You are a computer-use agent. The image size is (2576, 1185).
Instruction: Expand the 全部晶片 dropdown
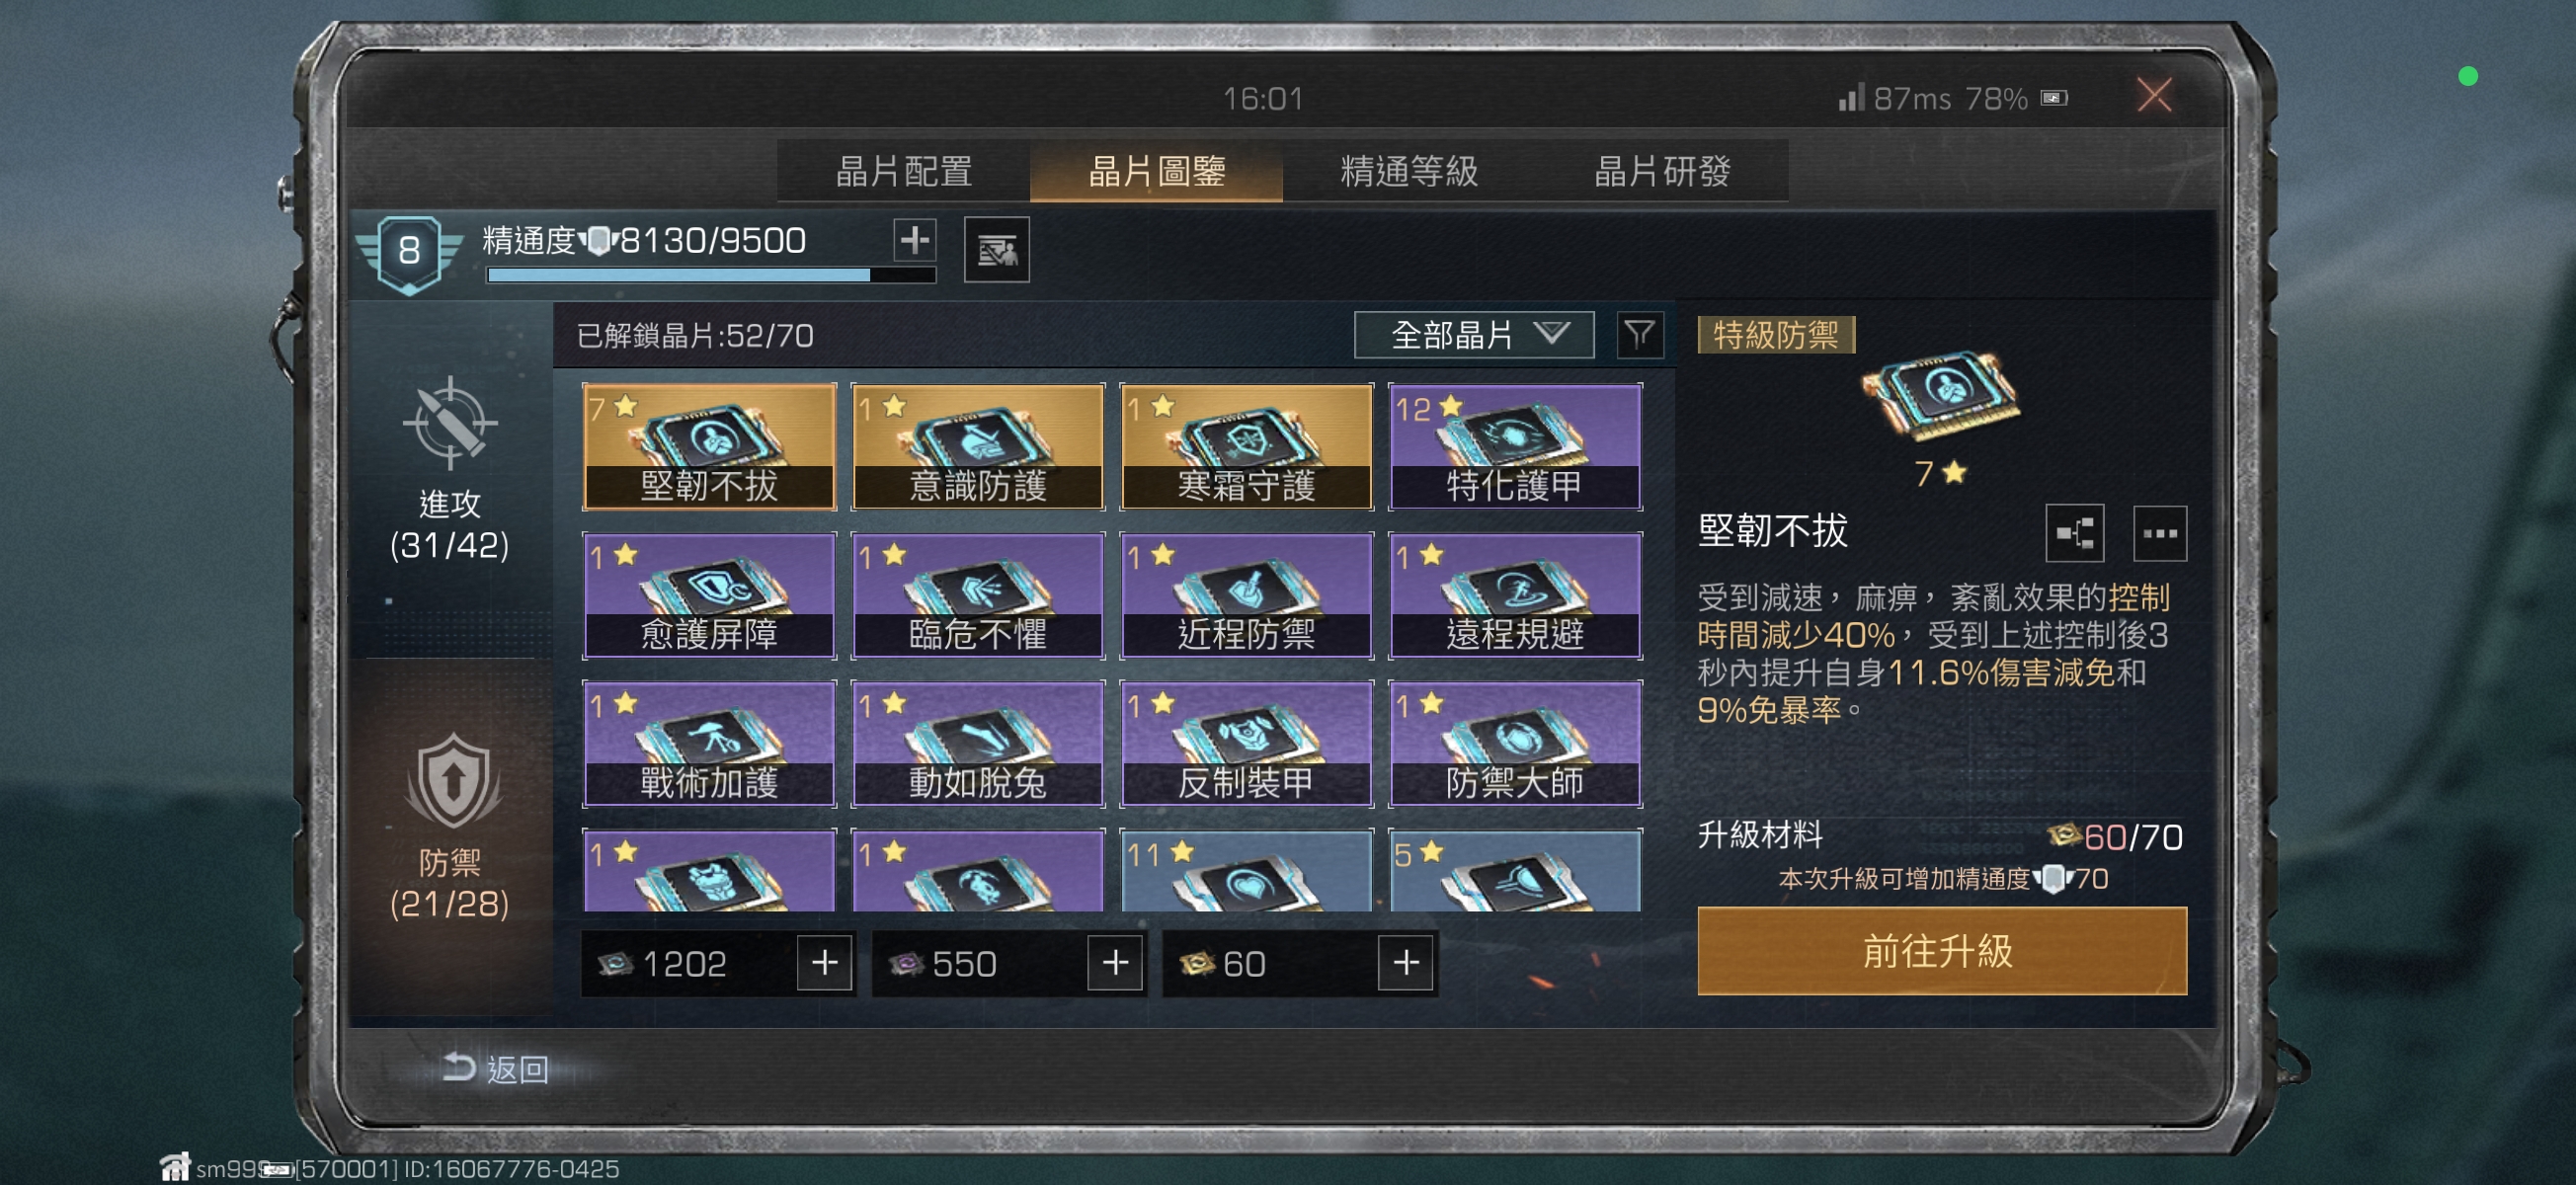pyautogui.click(x=1473, y=334)
